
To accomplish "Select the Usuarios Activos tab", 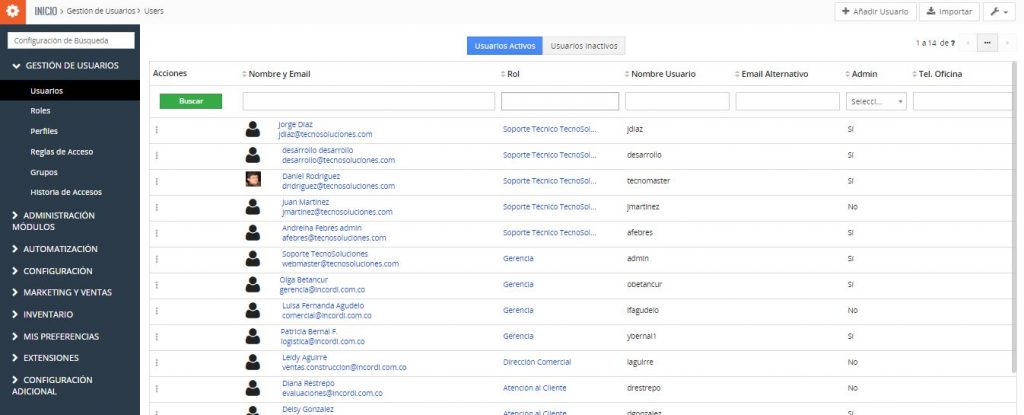I will [x=506, y=46].
